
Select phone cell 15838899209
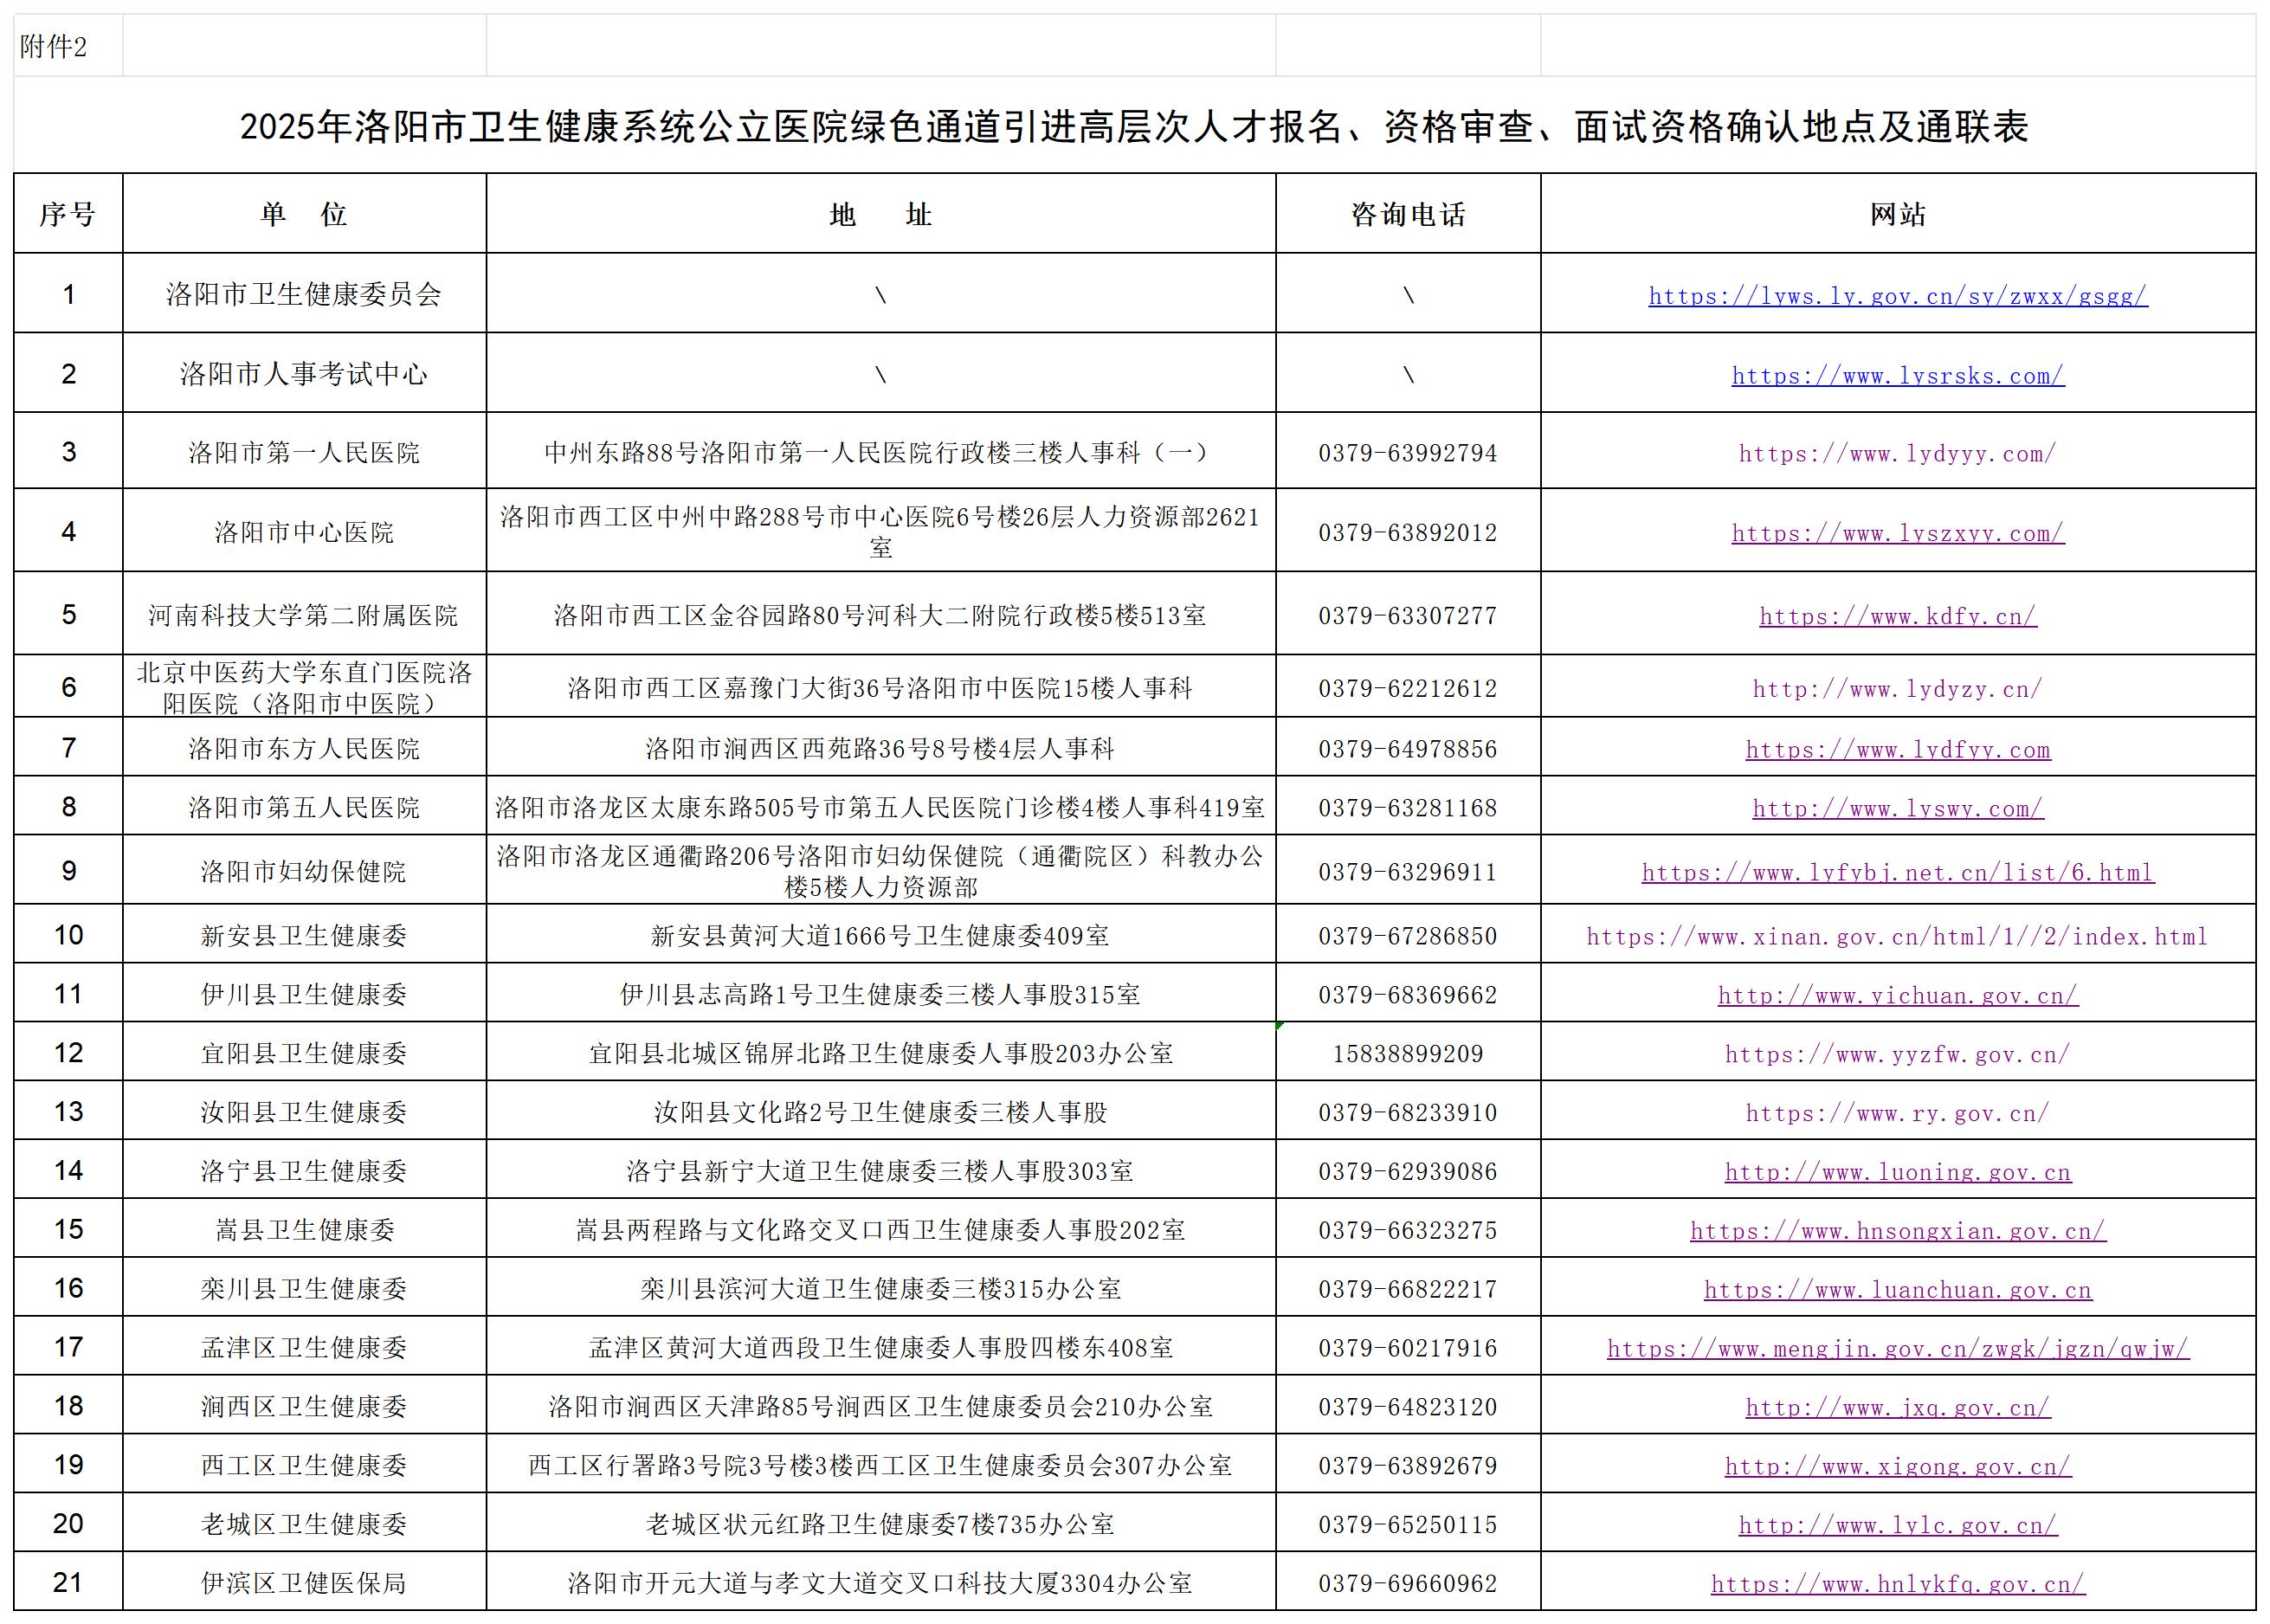[1407, 1054]
